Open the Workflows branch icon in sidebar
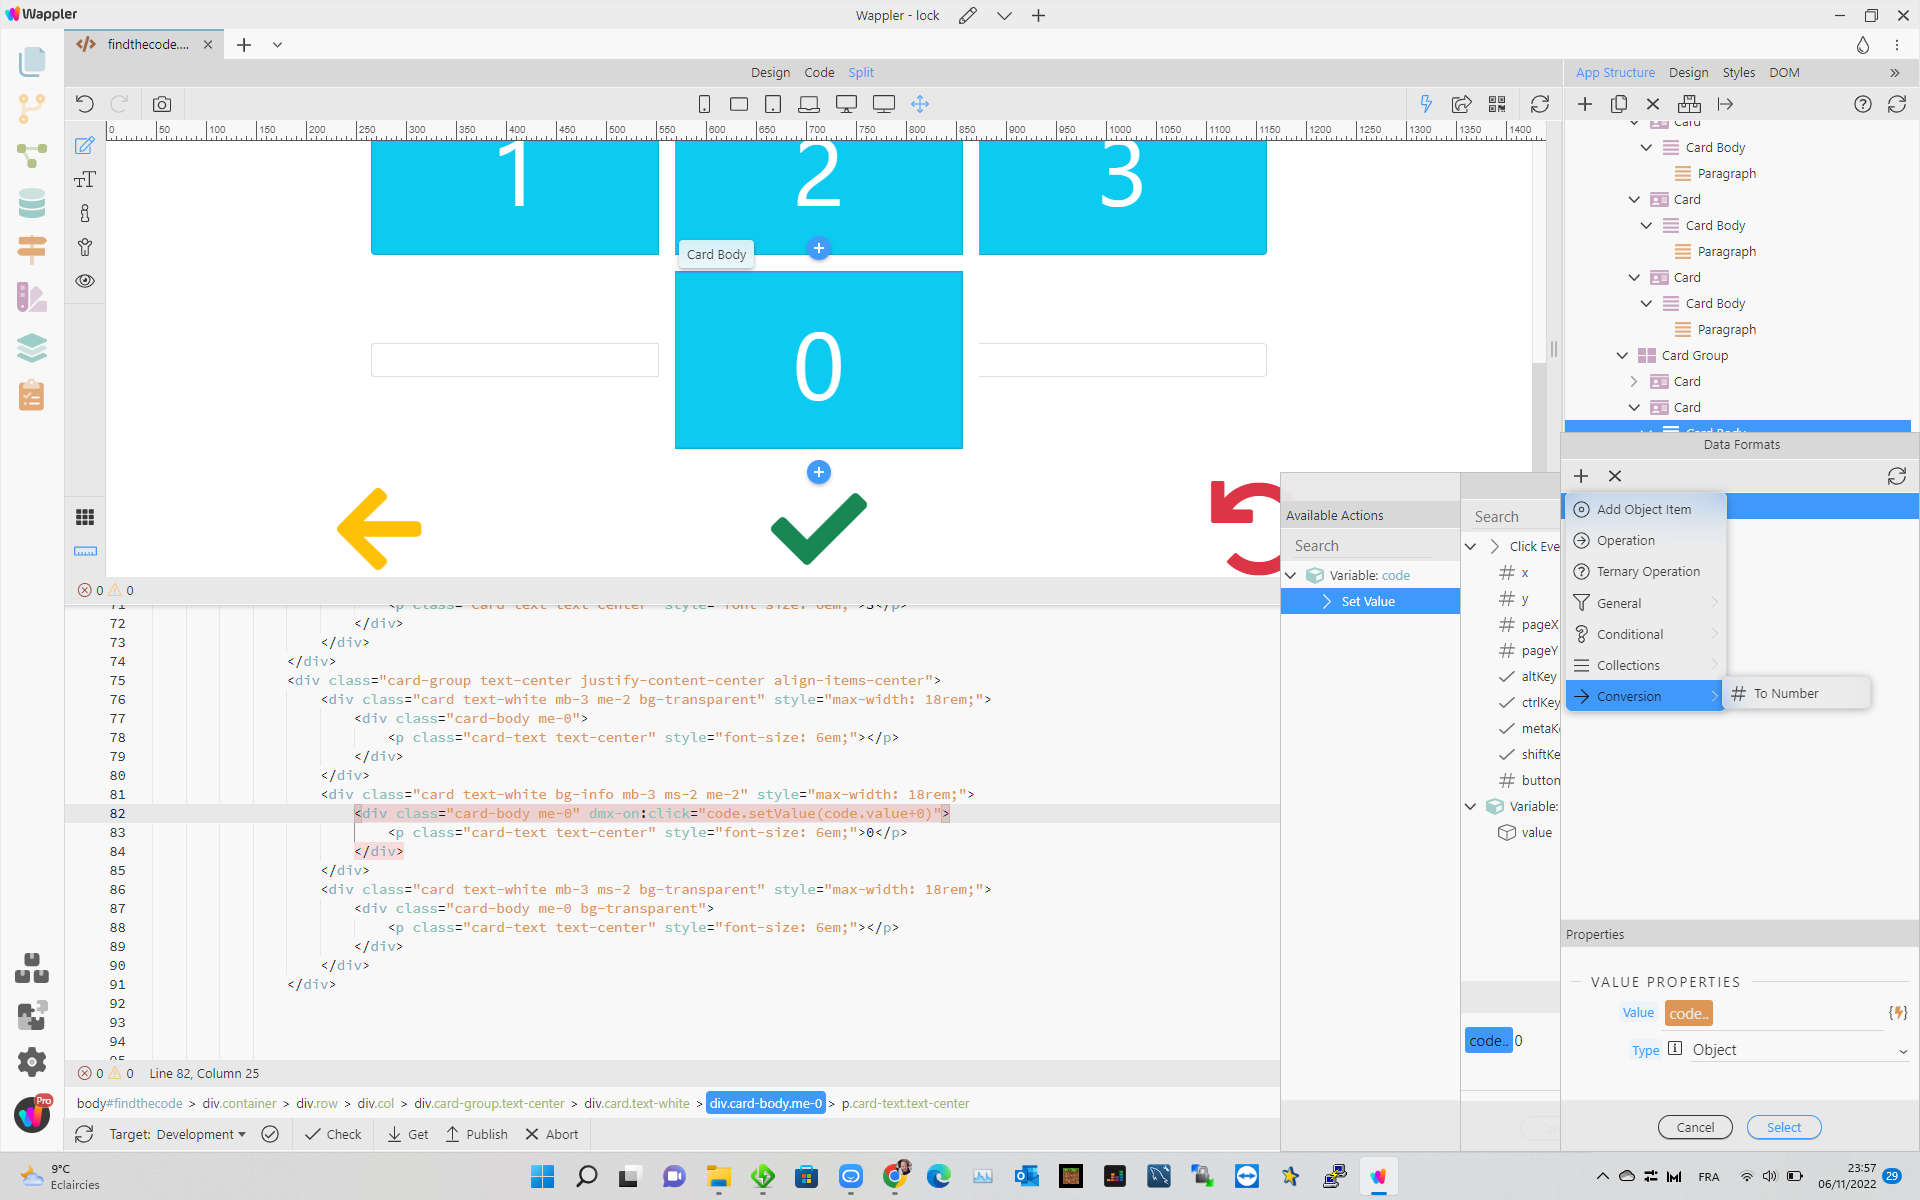This screenshot has width=1920, height=1200. (32, 108)
